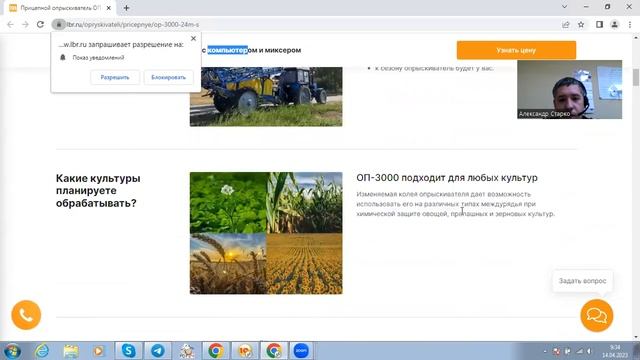Block notifications with Блокировать button
Image resolution: width=640 pixels, height=360 pixels.
[168, 77]
